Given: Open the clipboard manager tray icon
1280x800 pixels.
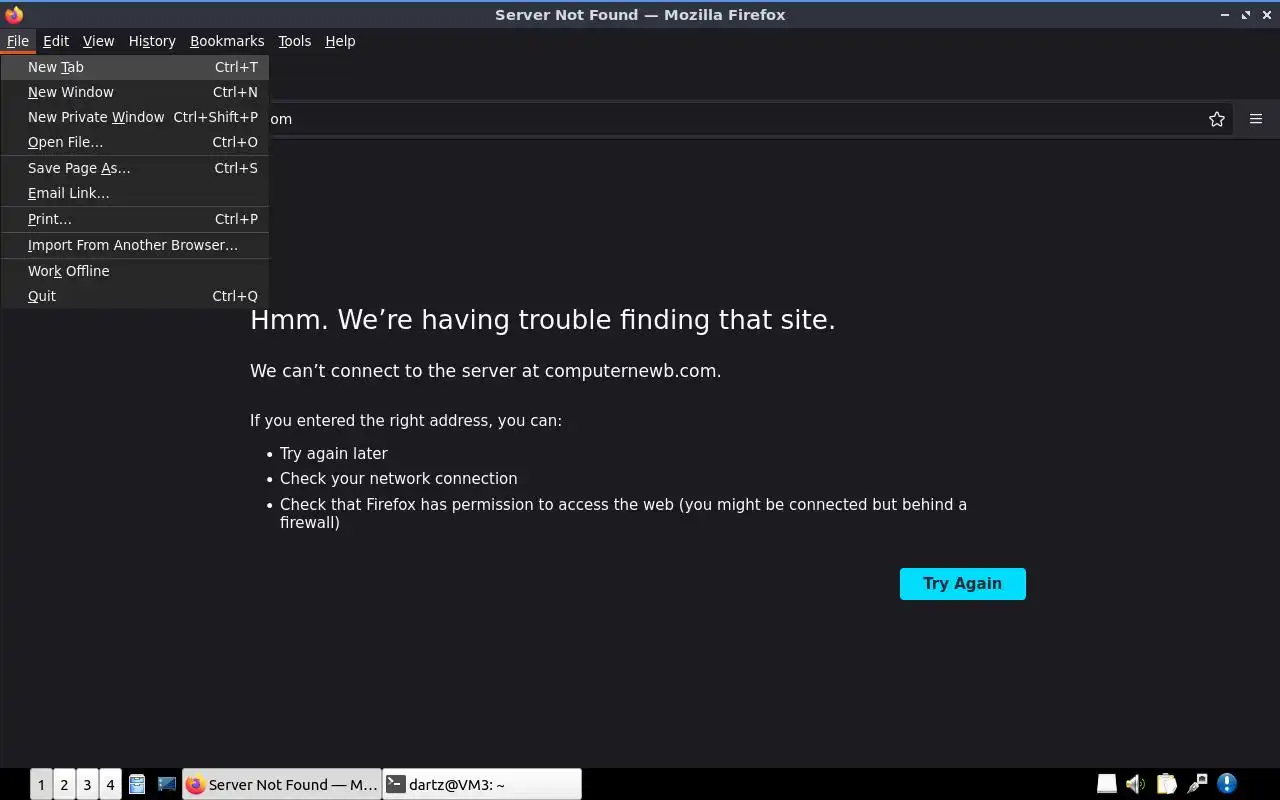Looking at the screenshot, I should (x=1167, y=784).
